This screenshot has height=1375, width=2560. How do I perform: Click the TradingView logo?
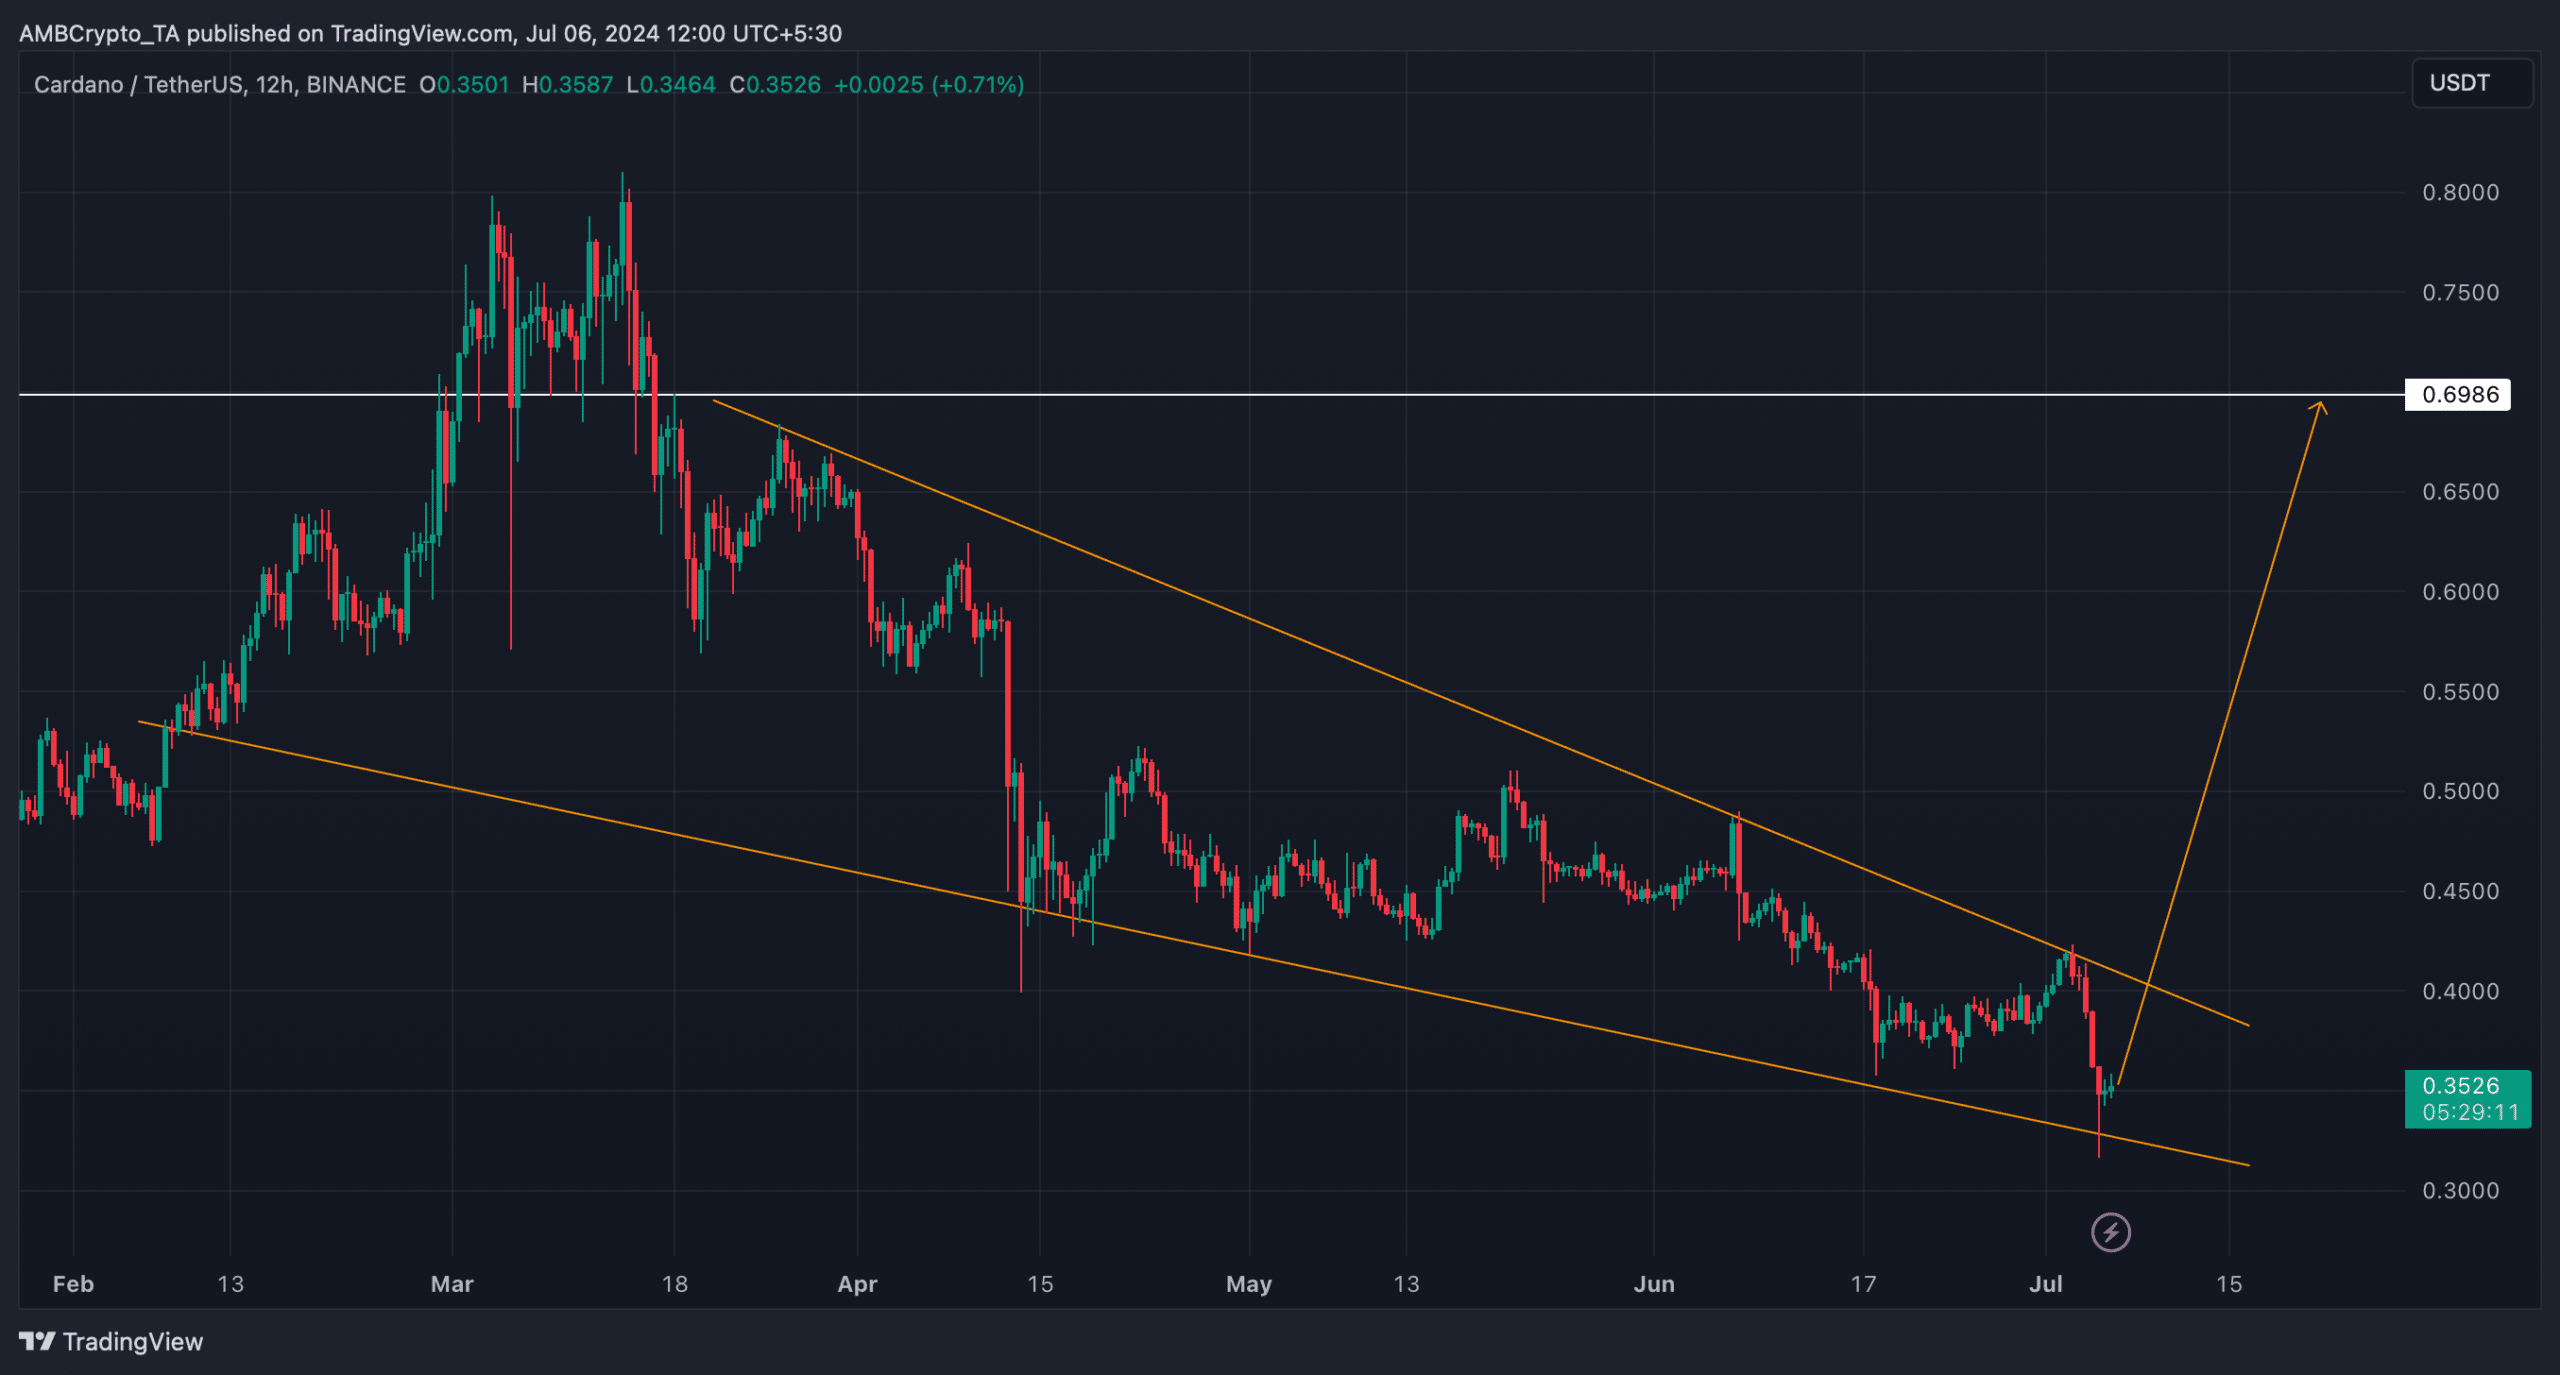[111, 1341]
